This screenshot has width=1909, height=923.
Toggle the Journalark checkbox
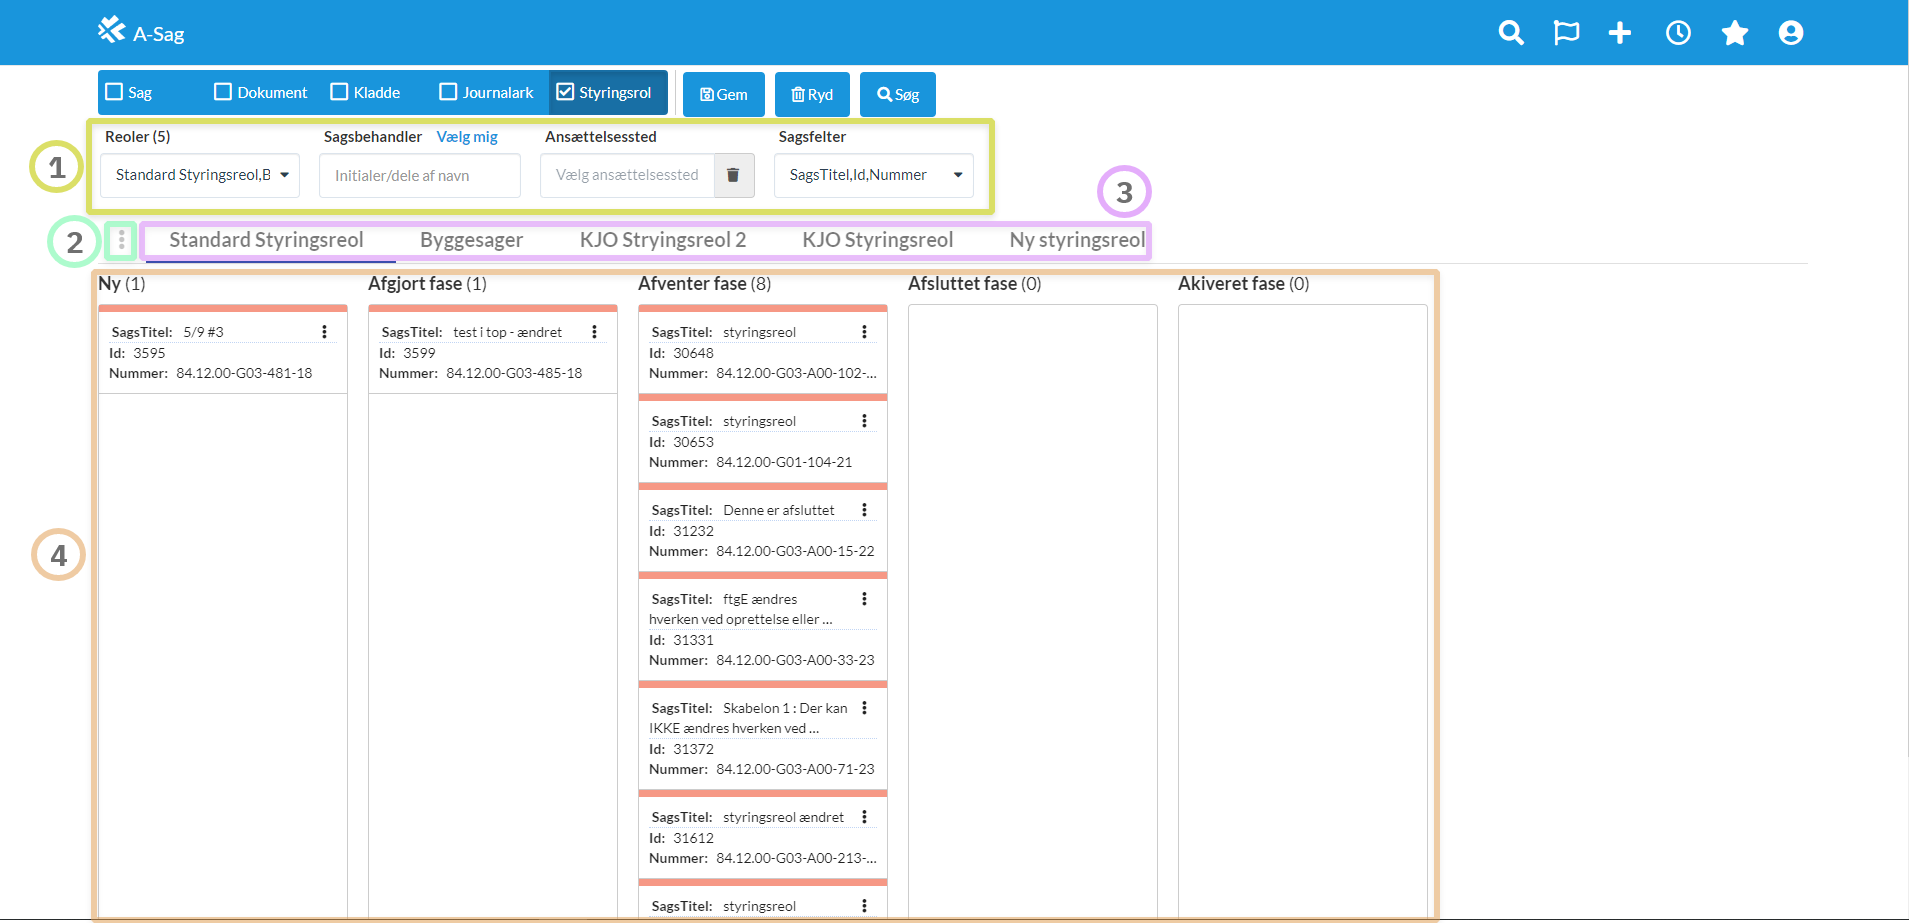(448, 92)
